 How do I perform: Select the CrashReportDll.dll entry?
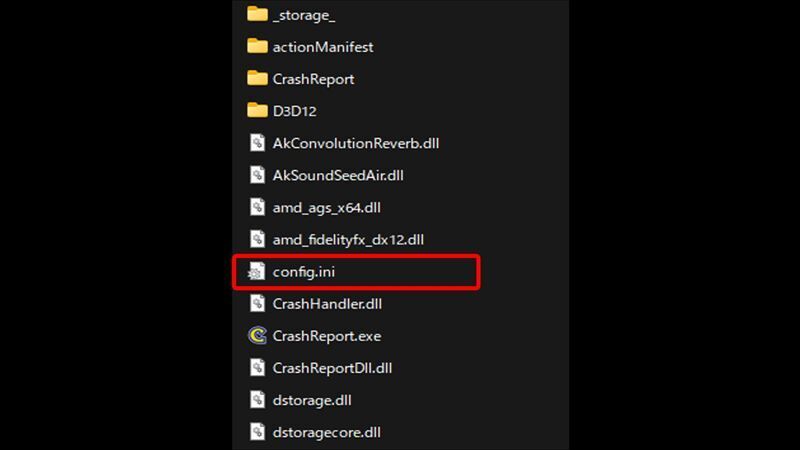[x=332, y=368]
